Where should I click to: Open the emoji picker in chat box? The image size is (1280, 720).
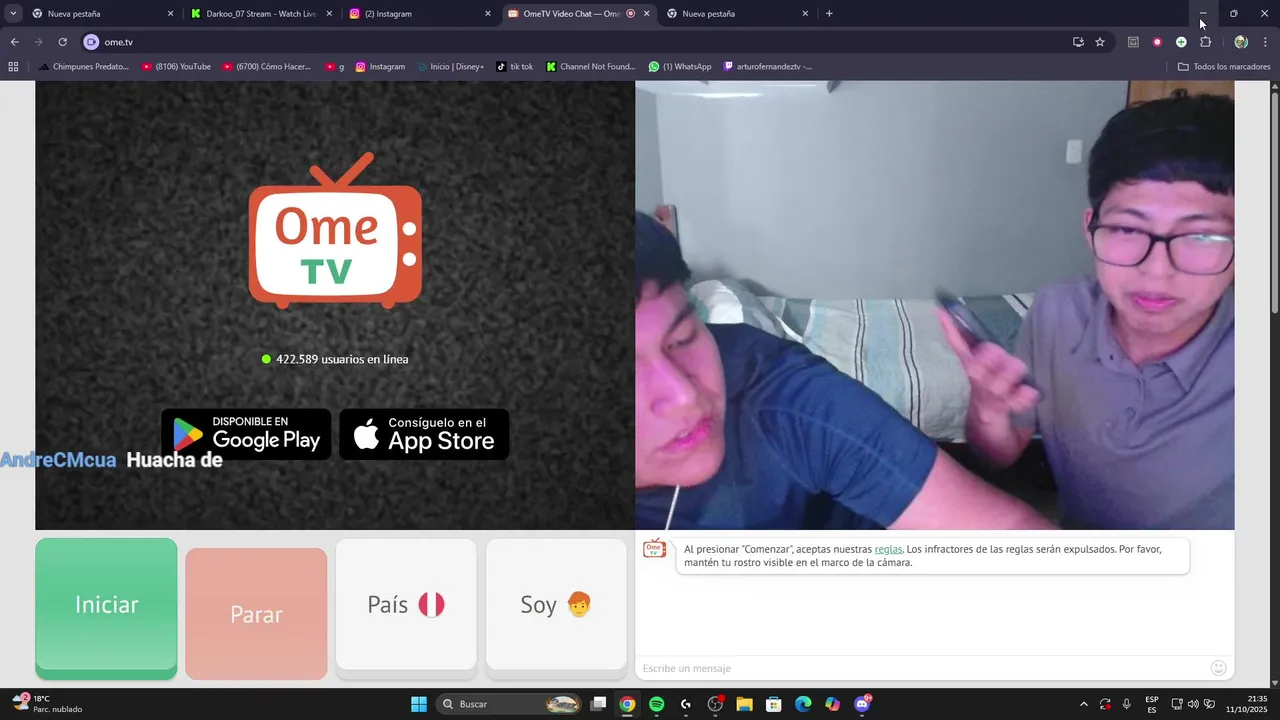coord(1218,668)
